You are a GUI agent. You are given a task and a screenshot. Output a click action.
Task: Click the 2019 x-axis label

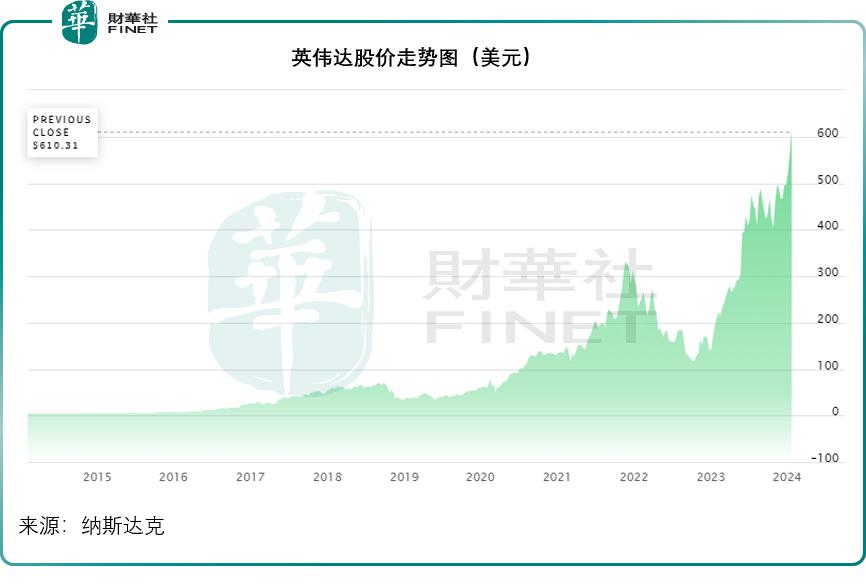tap(404, 477)
